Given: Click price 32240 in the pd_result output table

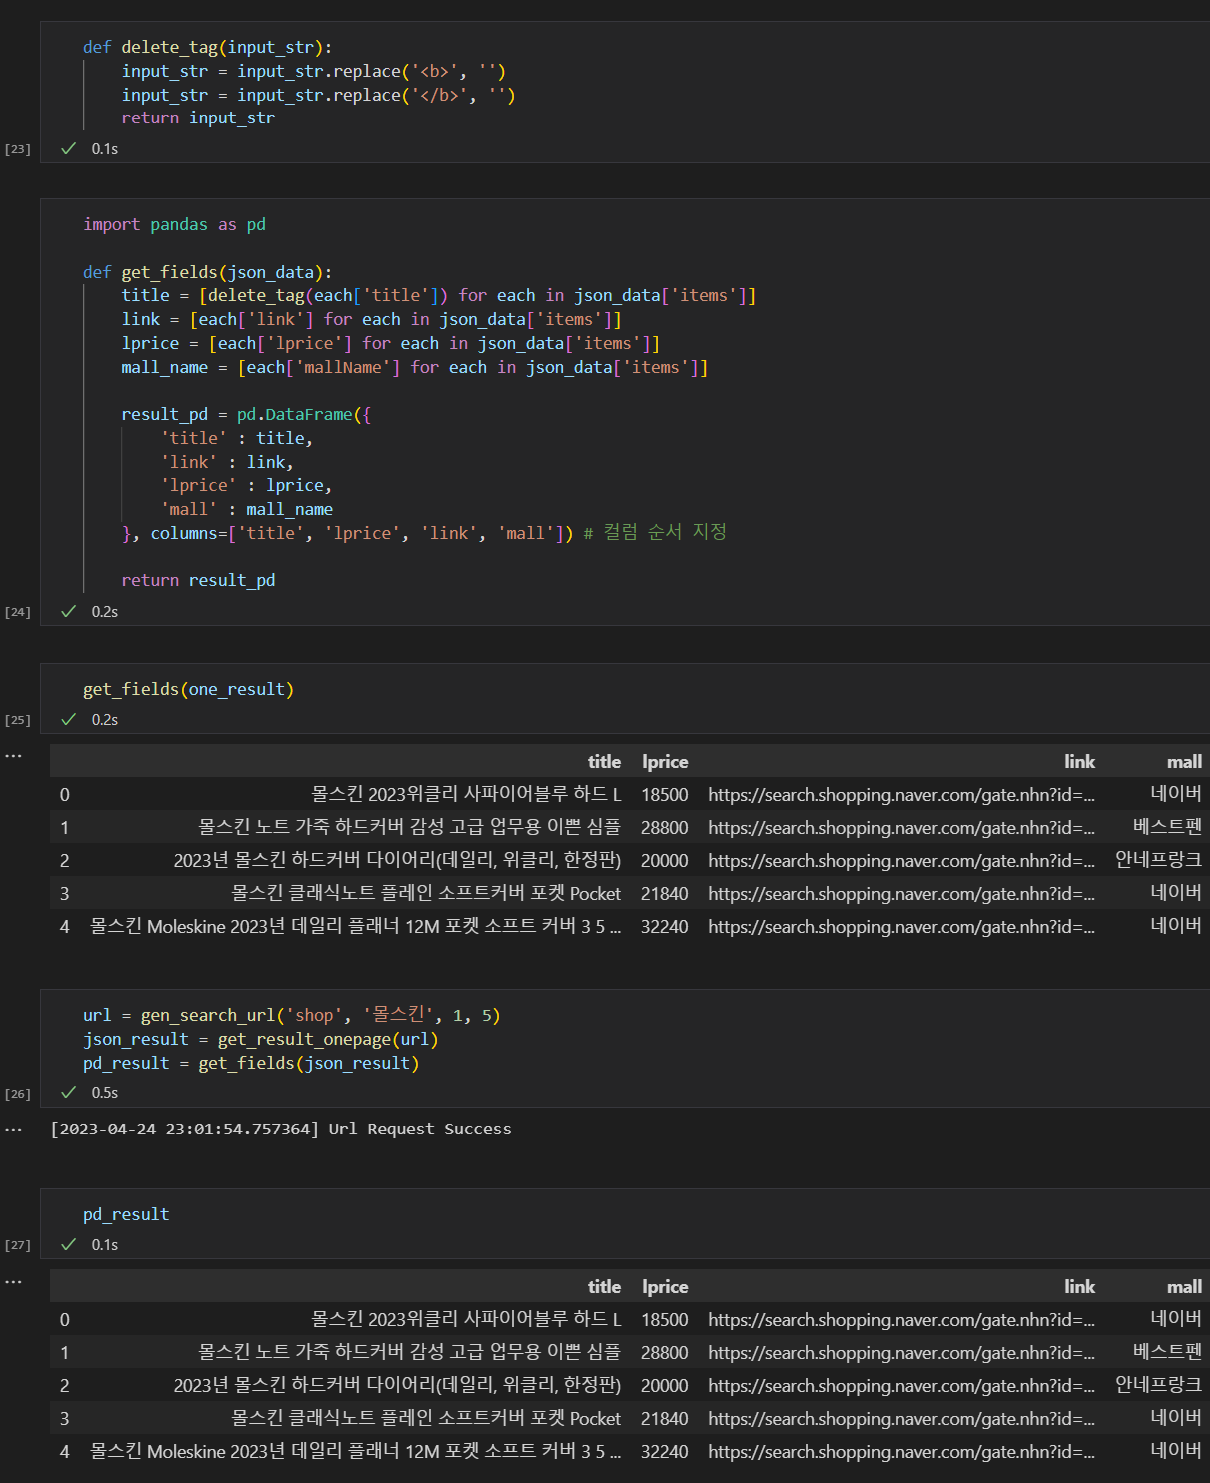Looking at the screenshot, I should tap(665, 1451).
